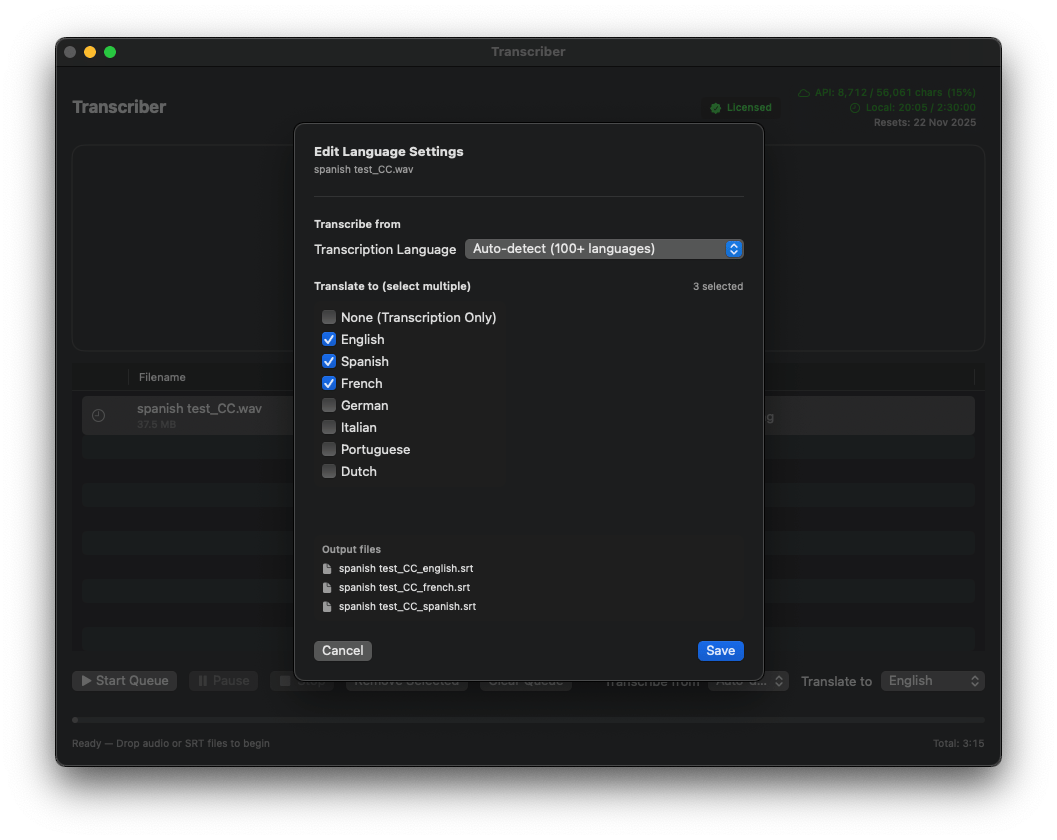Screen dimensions: 1057x840
Task: Click the play icon on Start Queue
Action: click(86, 681)
